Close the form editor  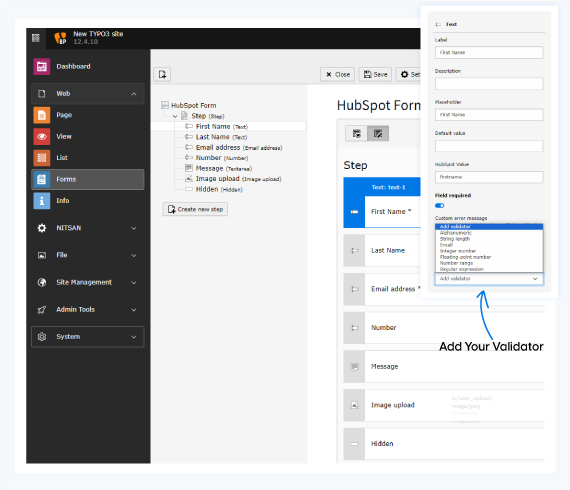coord(337,75)
